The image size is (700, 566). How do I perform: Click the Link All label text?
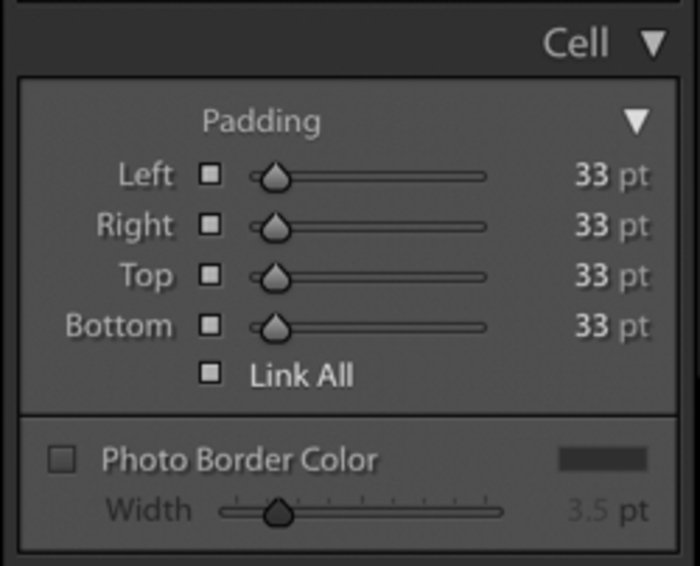coord(301,376)
